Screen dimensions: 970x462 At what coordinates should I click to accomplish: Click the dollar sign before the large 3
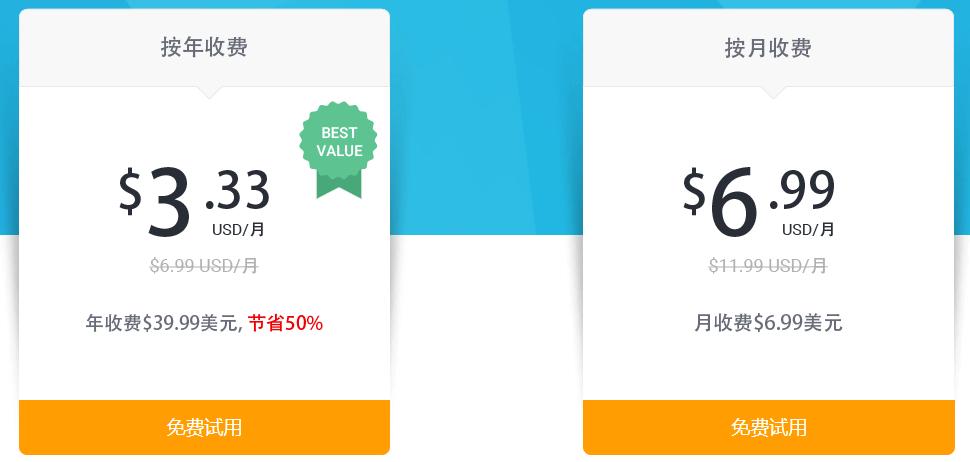(x=131, y=190)
